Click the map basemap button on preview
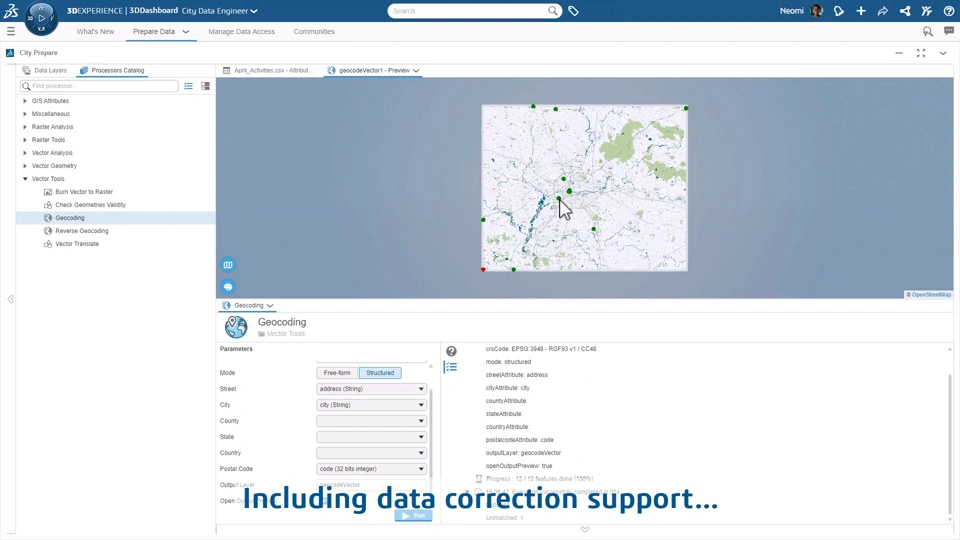The width and height of the screenshot is (960, 540). (228, 265)
